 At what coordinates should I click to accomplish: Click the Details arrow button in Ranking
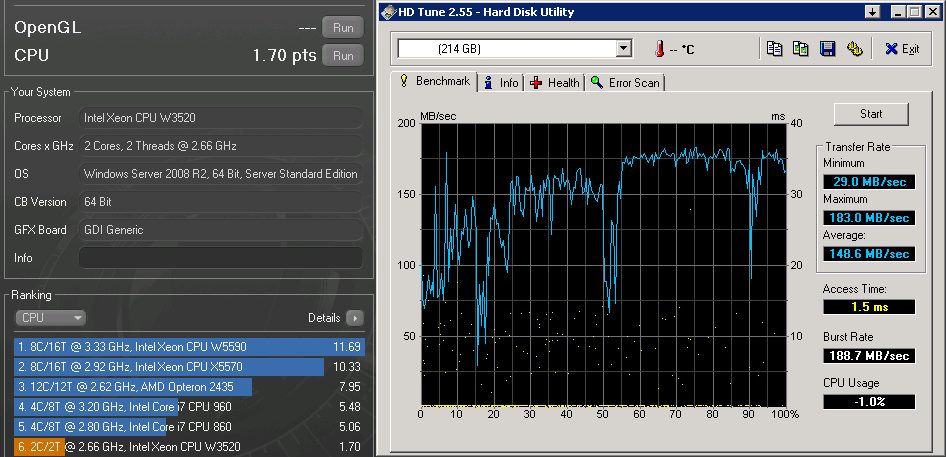click(355, 318)
